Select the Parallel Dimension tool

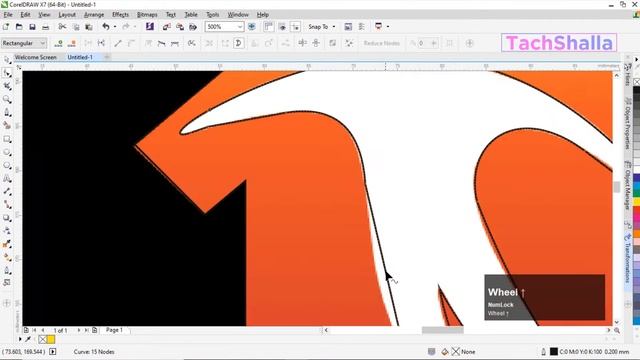(7, 191)
